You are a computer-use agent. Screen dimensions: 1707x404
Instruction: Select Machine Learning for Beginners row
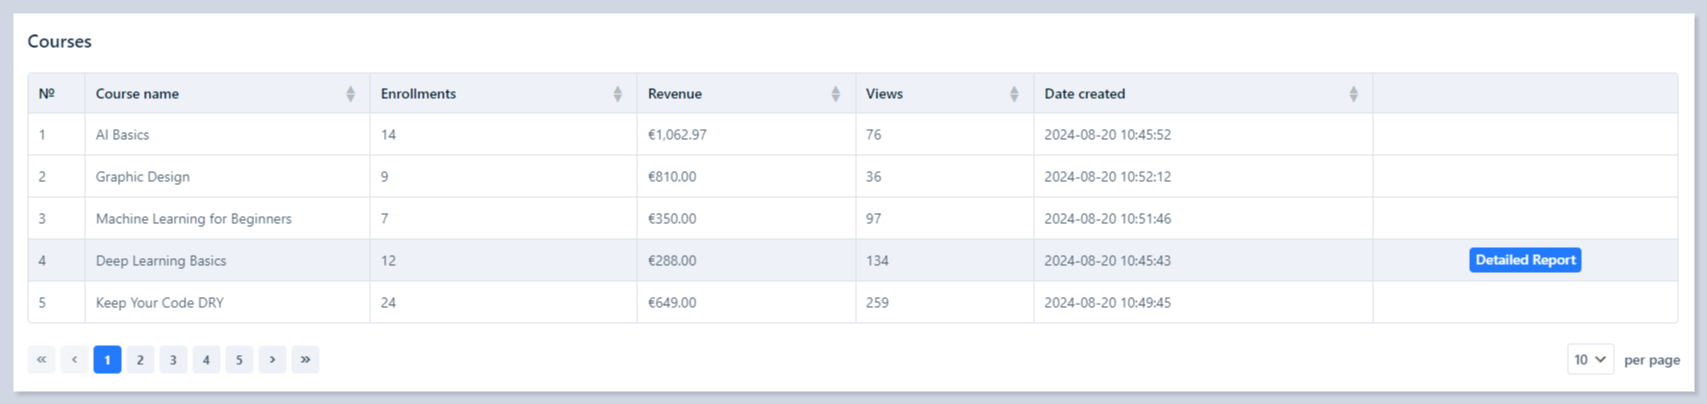coord(193,219)
